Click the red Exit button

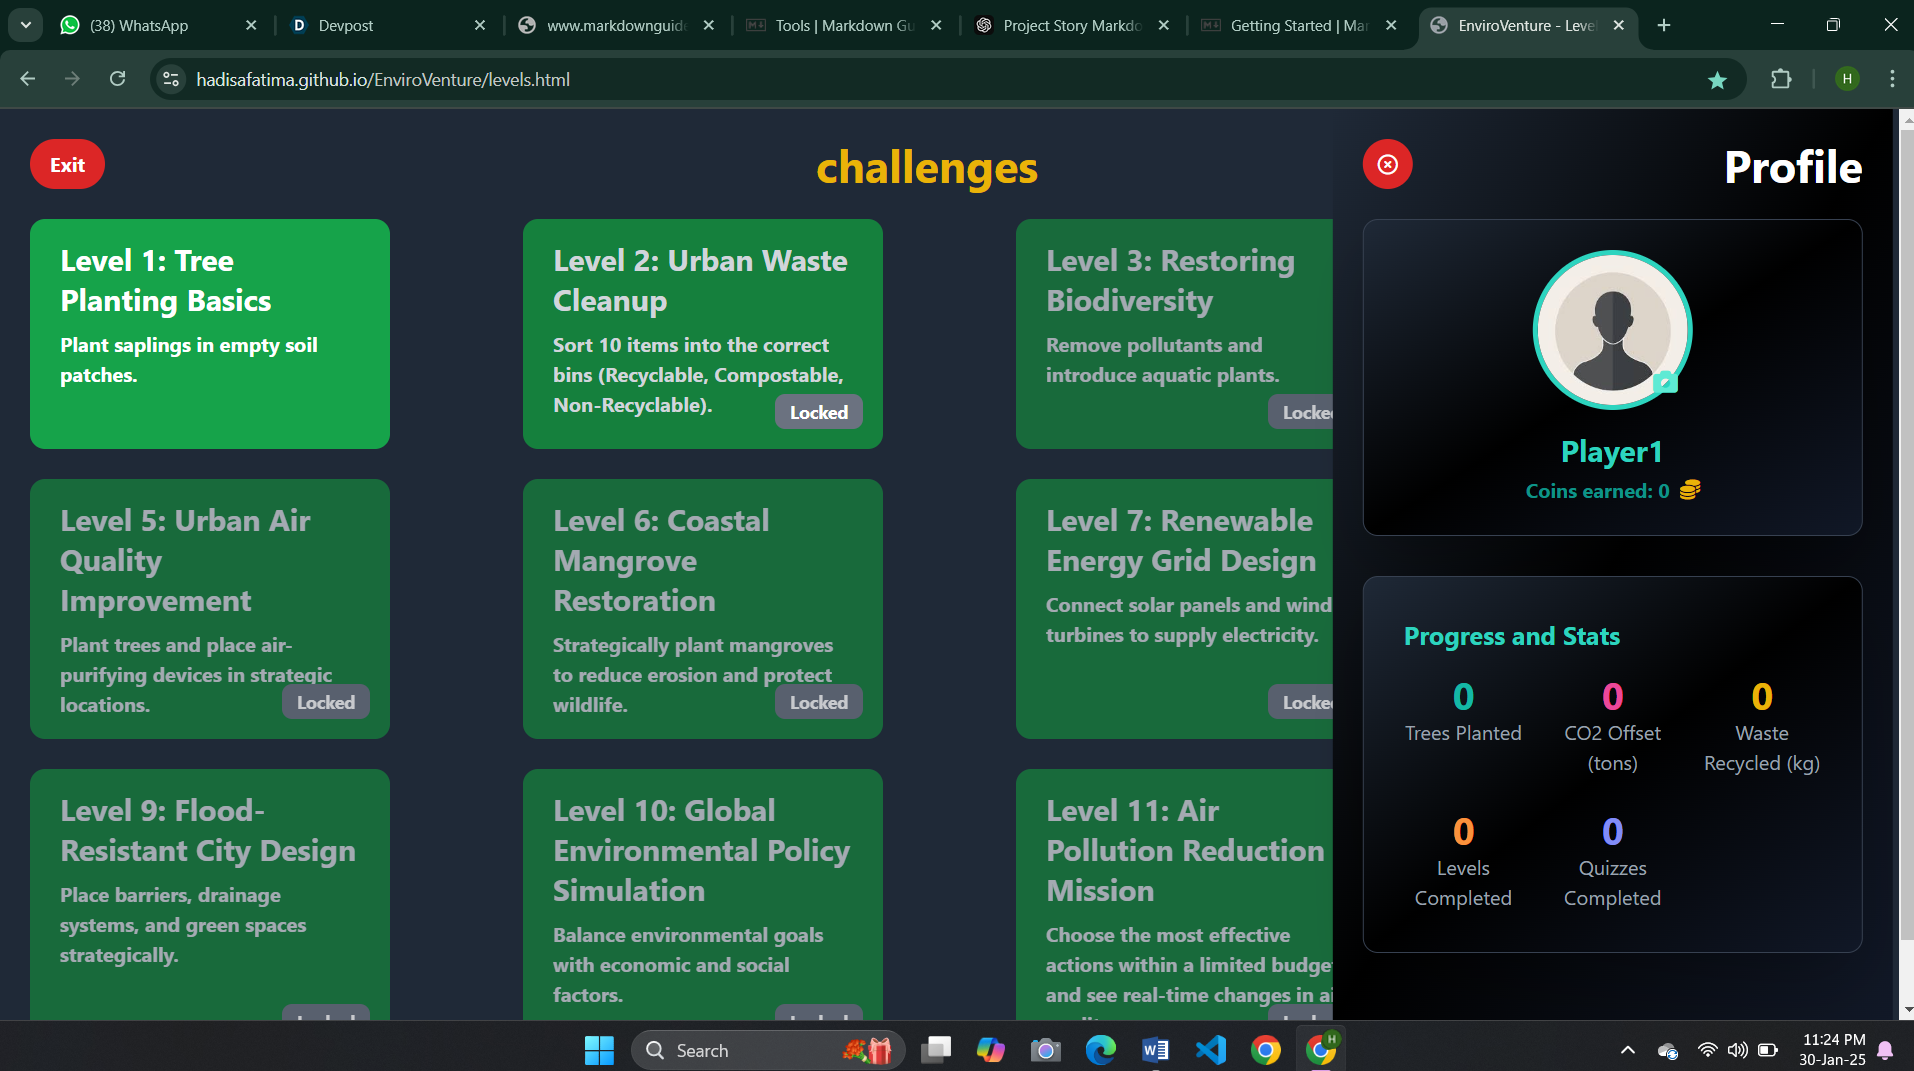[67, 165]
